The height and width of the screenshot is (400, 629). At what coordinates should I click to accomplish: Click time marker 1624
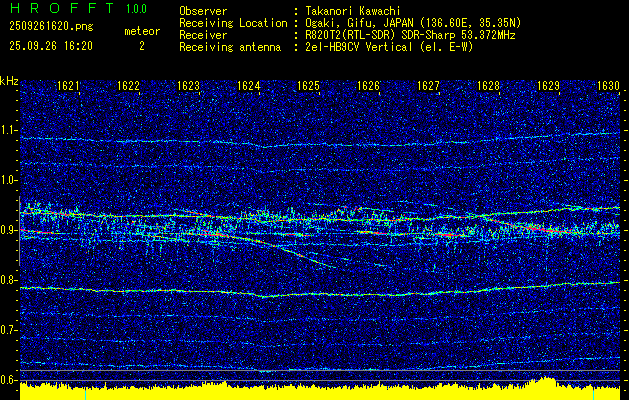(x=248, y=85)
